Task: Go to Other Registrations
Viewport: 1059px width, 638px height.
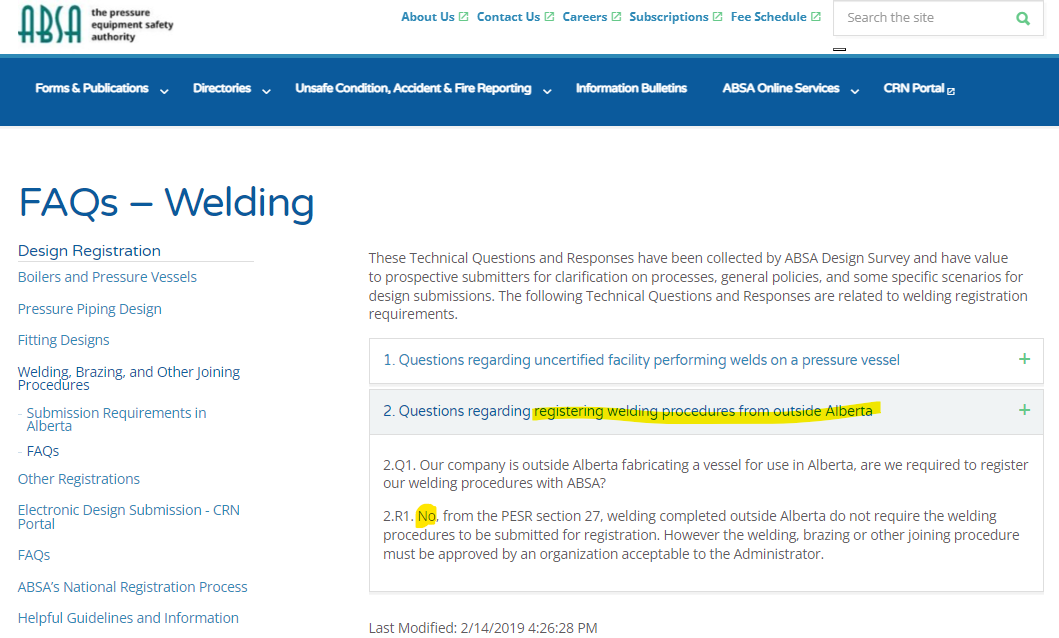Action: [x=78, y=479]
